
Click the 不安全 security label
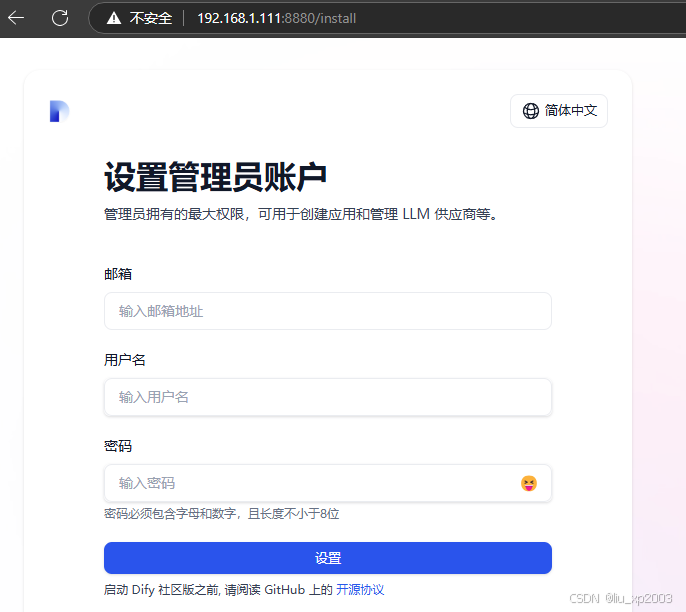150,18
